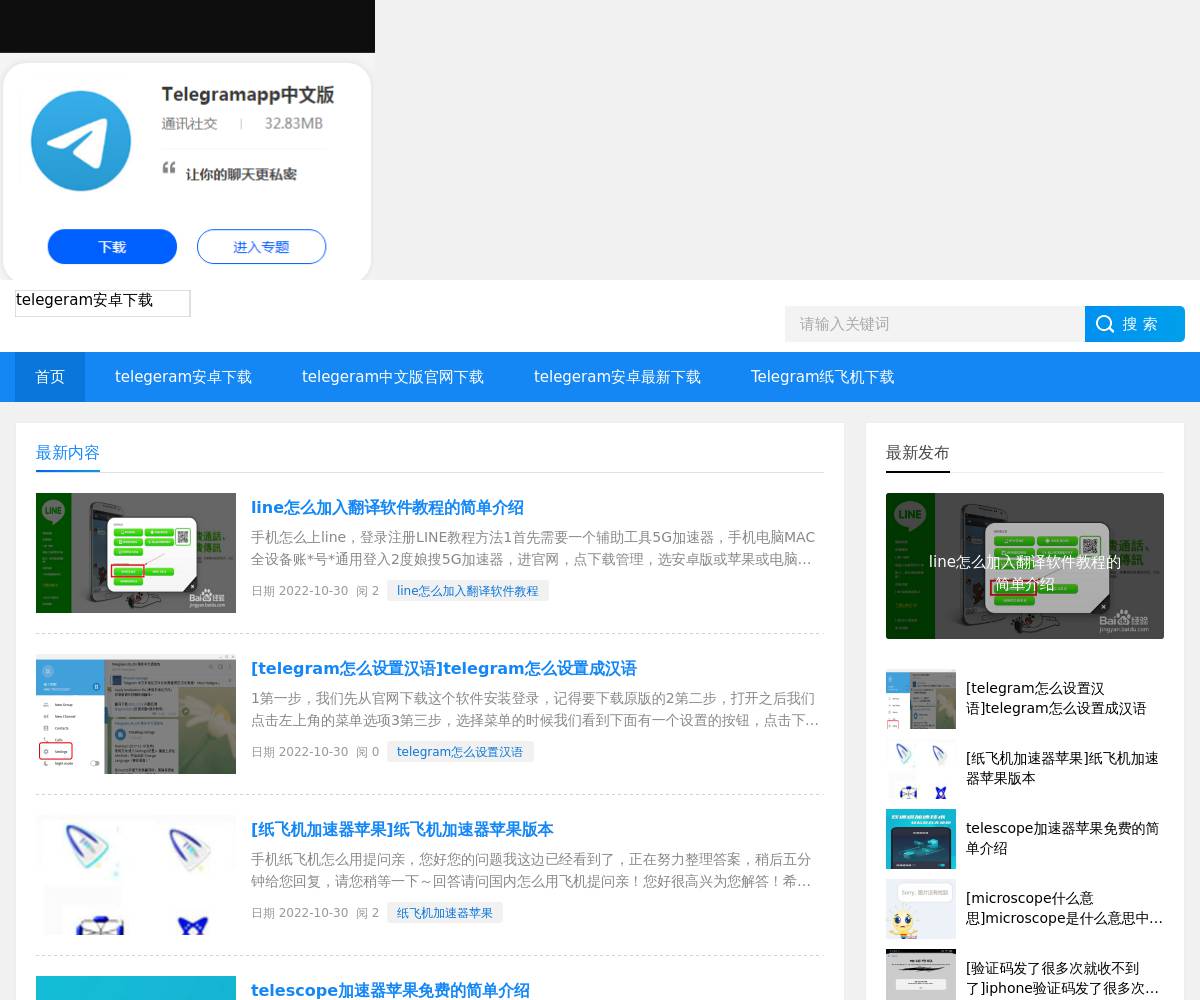Click the telegram怎么设置汉语 tag
This screenshot has width=1200, height=1000.
click(x=460, y=752)
